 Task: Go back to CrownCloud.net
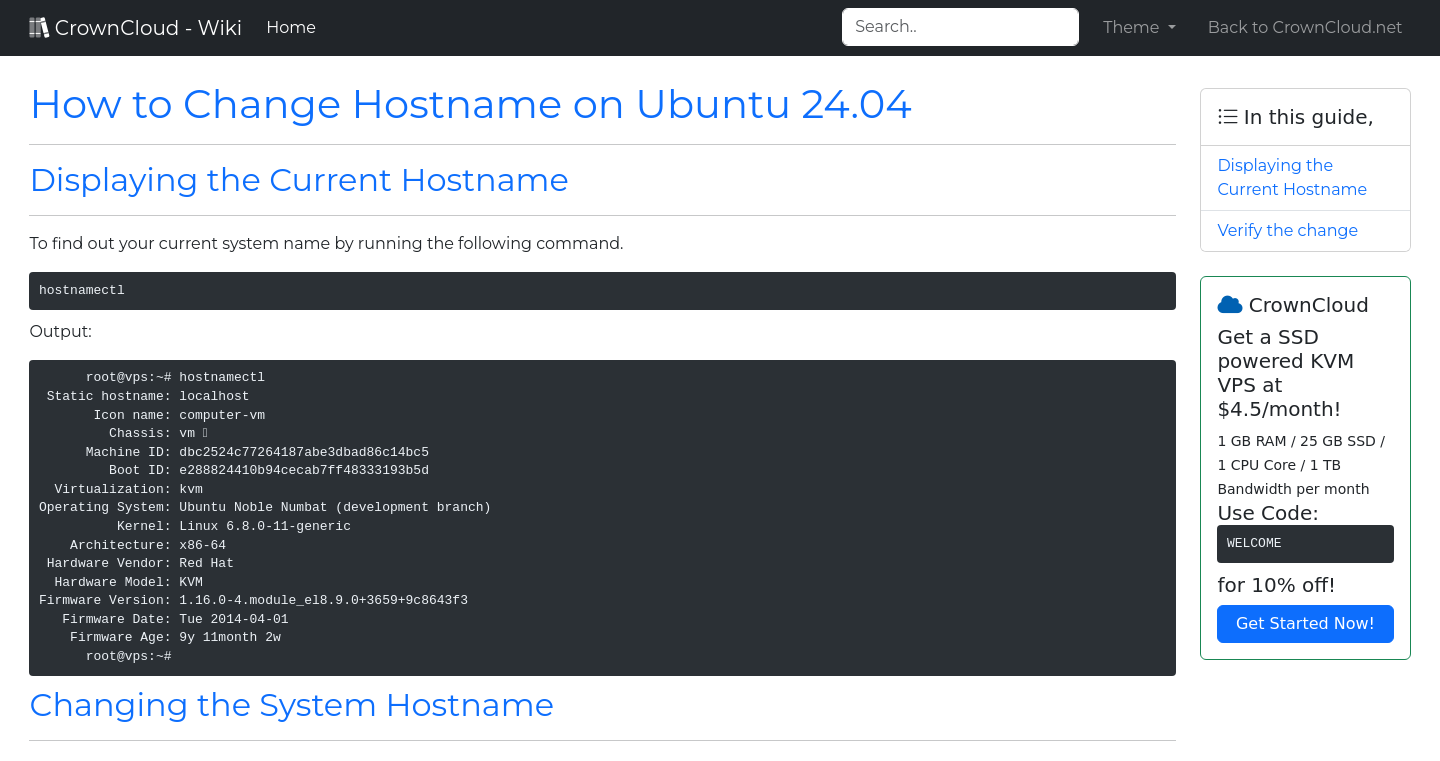coord(1305,27)
